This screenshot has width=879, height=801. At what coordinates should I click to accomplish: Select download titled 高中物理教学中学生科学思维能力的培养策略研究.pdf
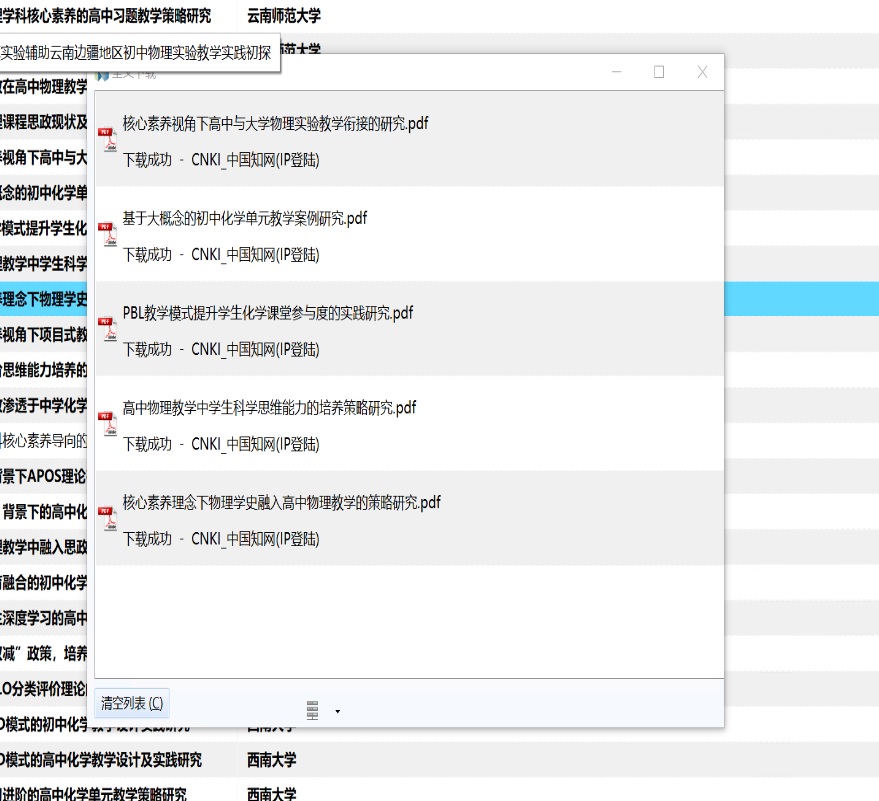269,408
